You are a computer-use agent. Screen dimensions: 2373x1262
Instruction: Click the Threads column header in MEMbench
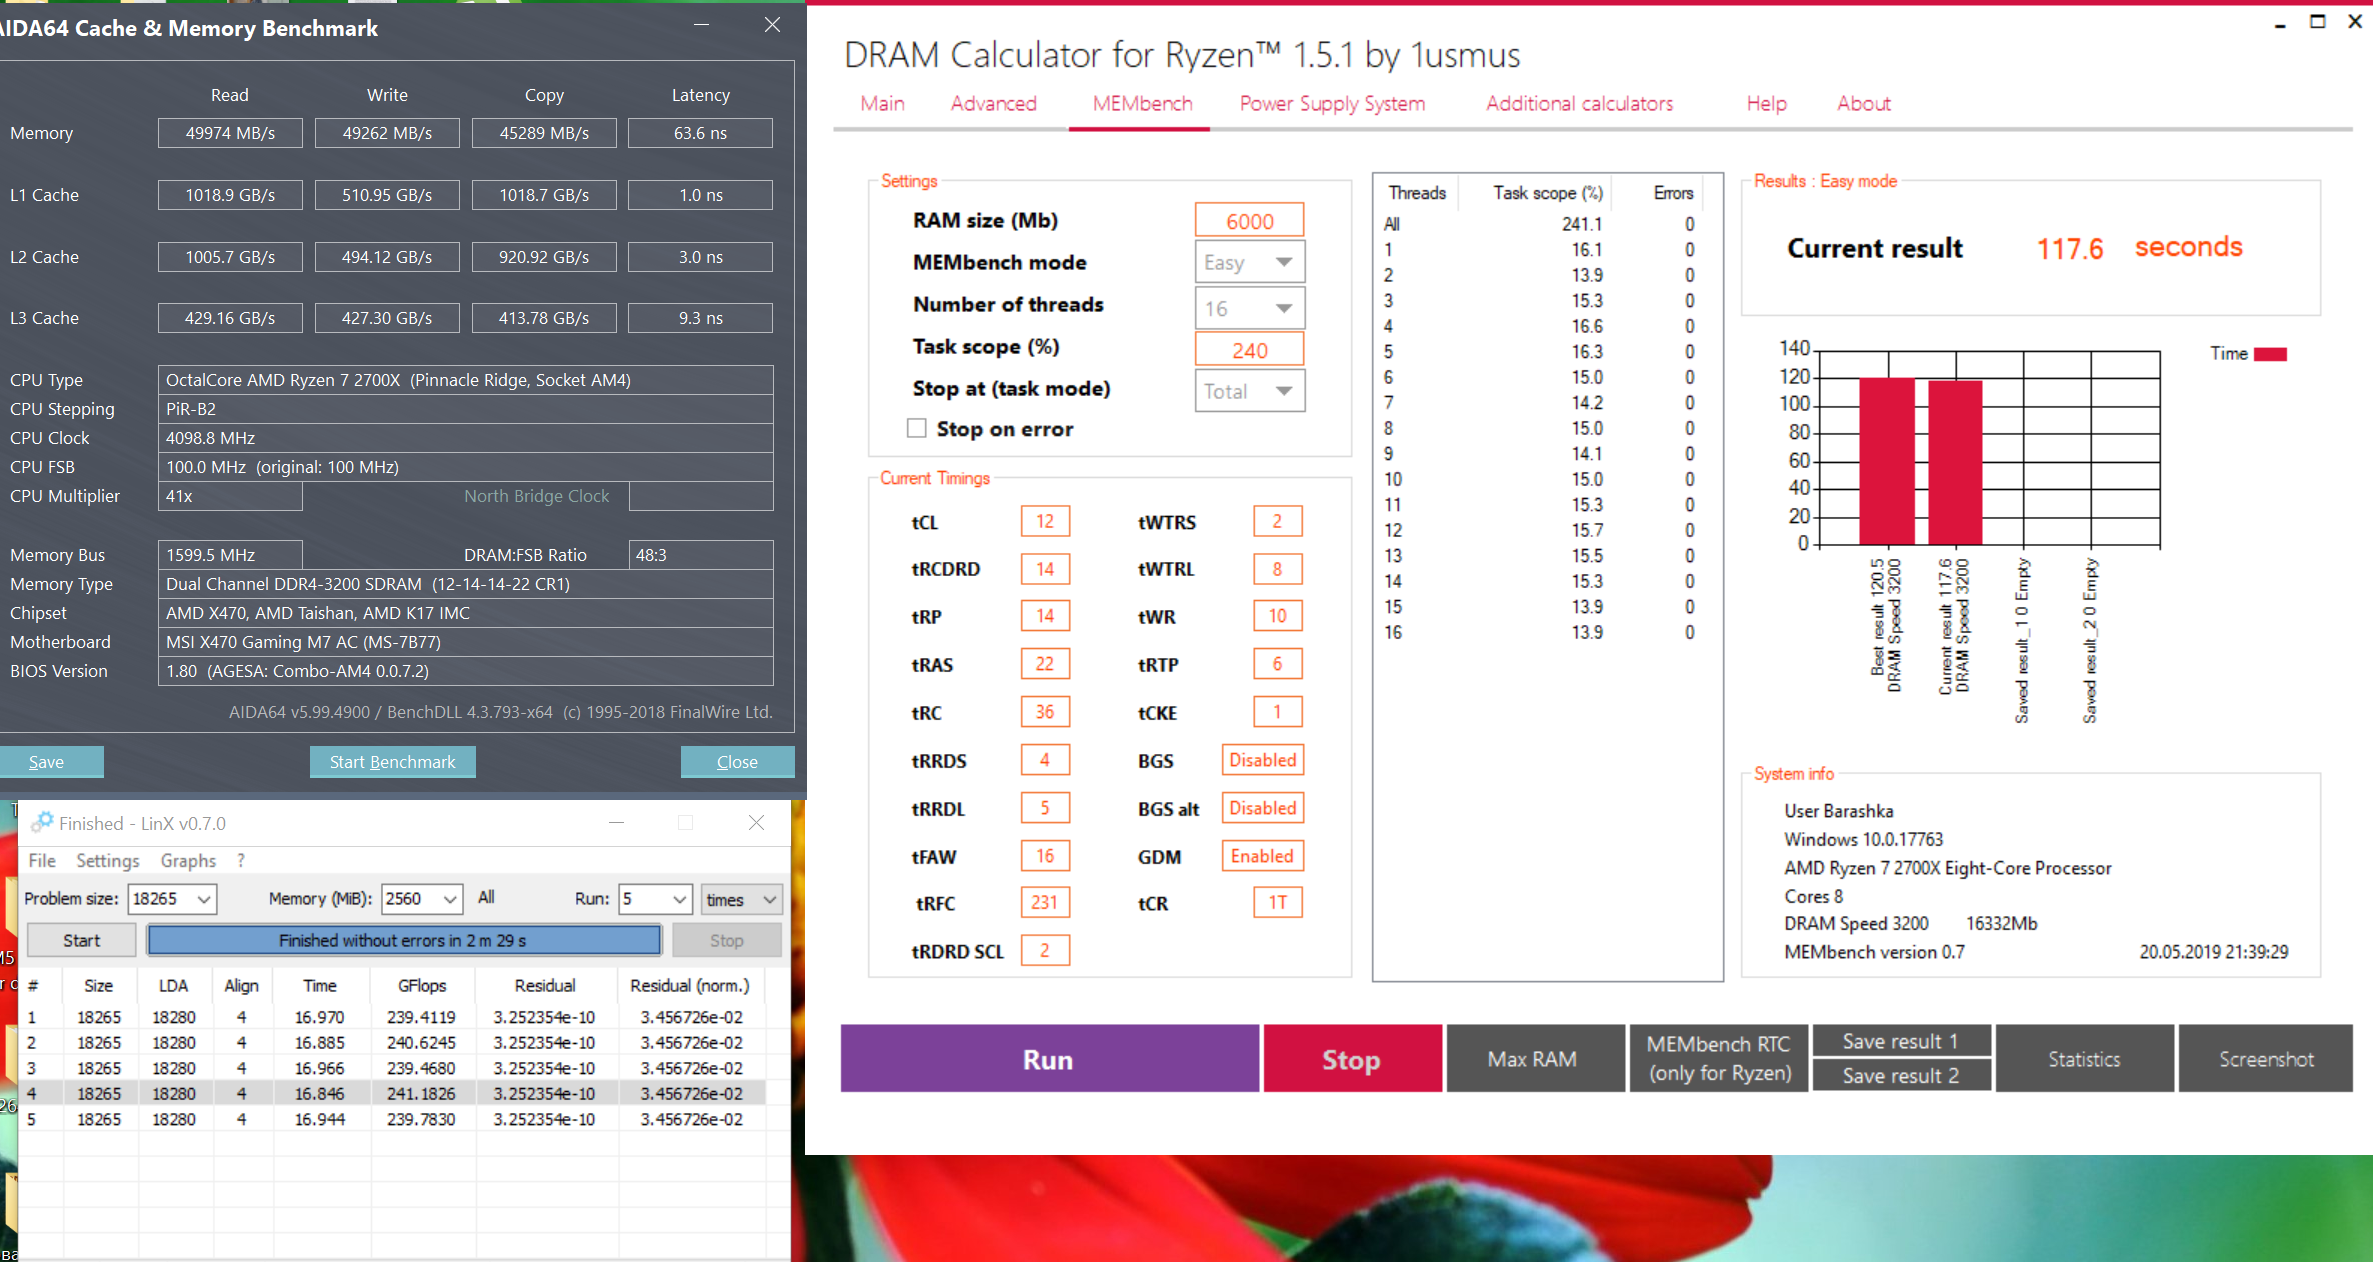(x=1417, y=192)
